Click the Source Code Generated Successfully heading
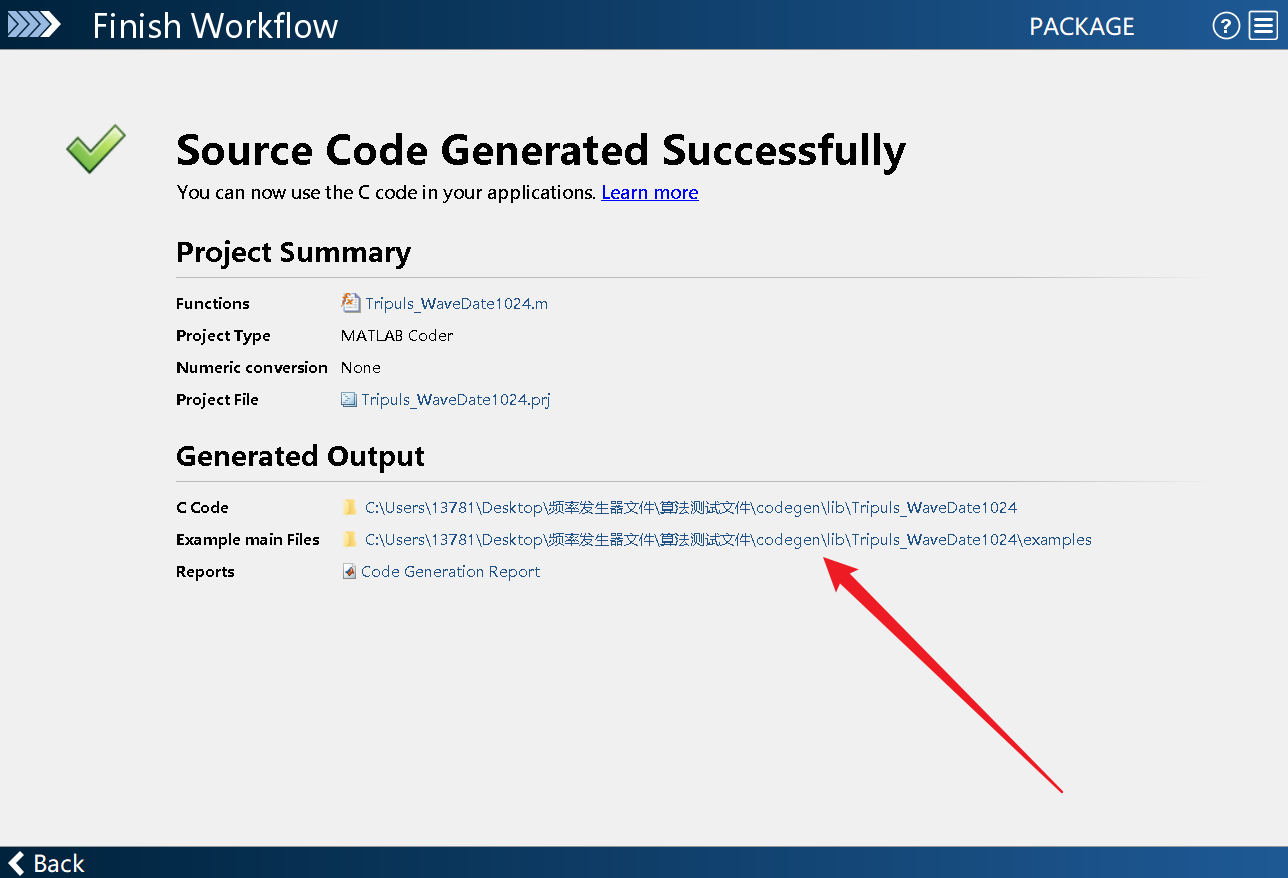Image resolution: width=1288 pixels, height=878 pixels. tap(541, 150)
